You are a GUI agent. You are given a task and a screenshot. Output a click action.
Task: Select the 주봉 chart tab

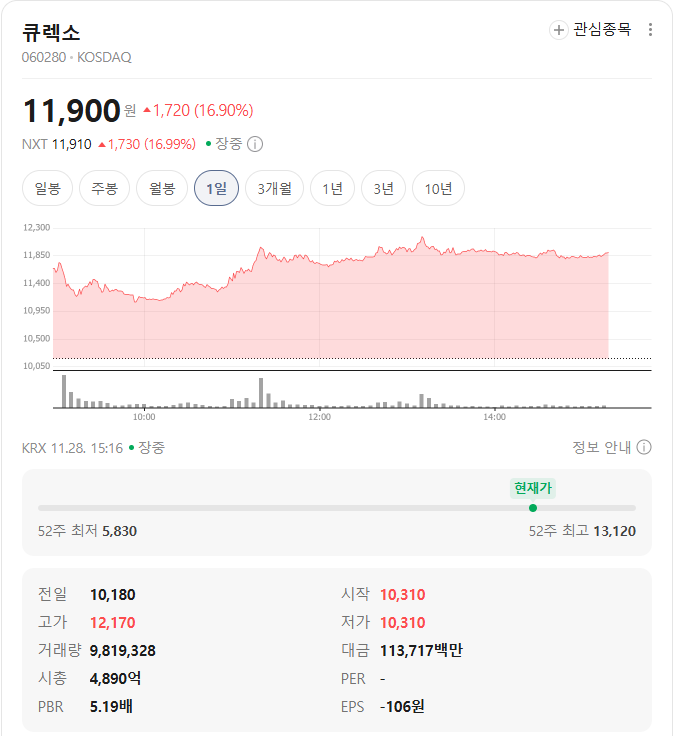click(104, 188)
